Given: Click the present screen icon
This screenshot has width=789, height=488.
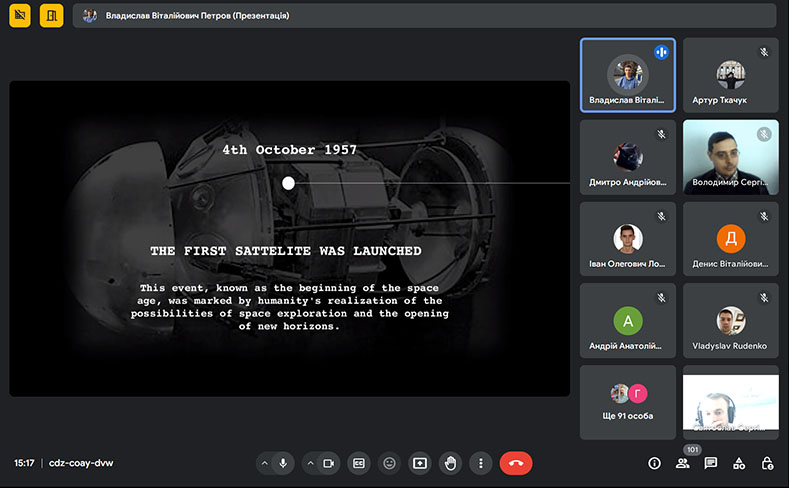Looking at the screenshot, I should pyautogui.click(x=420, y=463).
